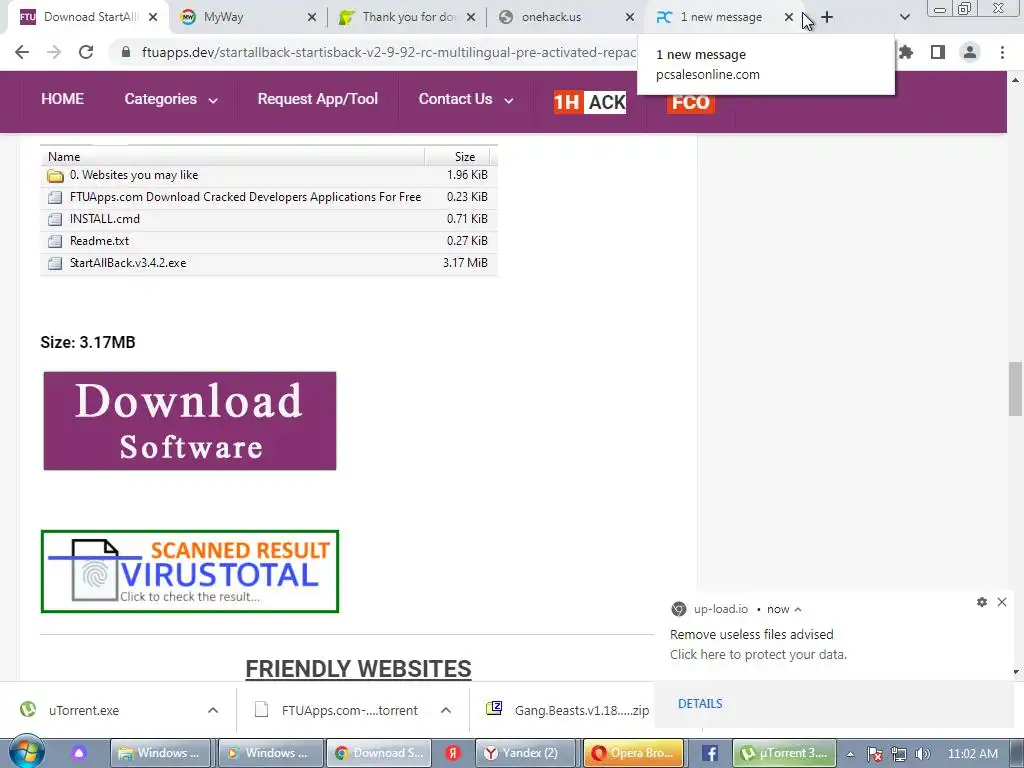1024x768 pixels.
Task: Expand the tab search chevron
Action: click(904, 17)
